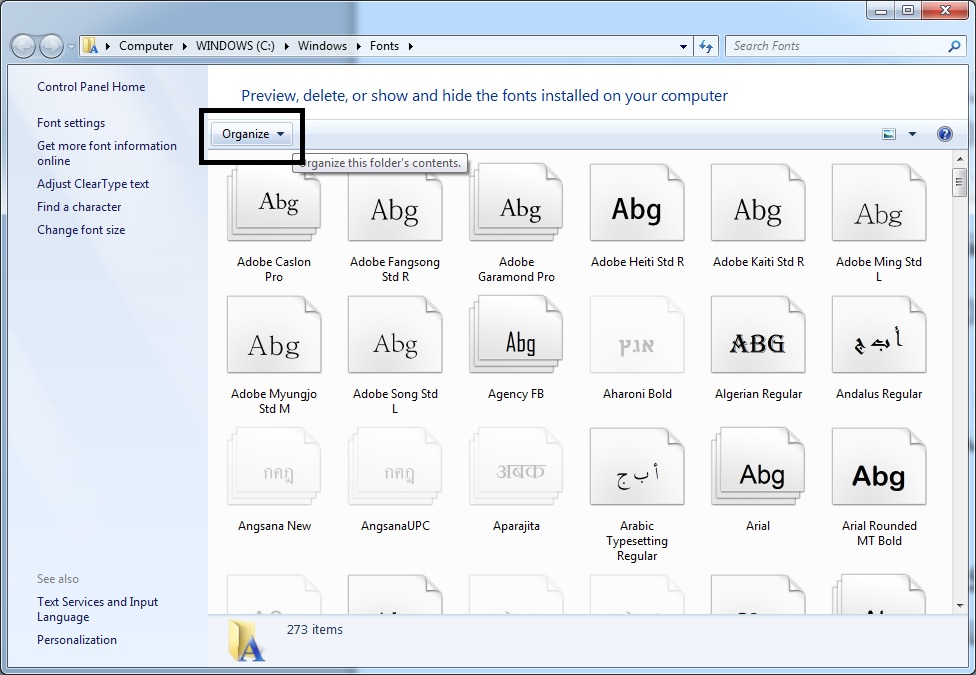Select the Aharoni Bold font icon

(x=637, y=334)
